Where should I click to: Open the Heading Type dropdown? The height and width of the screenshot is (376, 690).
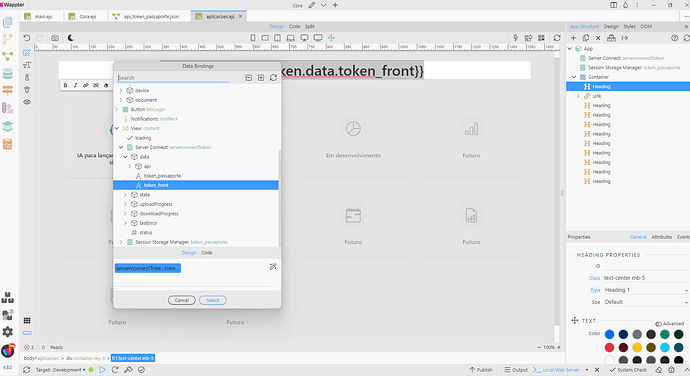pos(645,290)
